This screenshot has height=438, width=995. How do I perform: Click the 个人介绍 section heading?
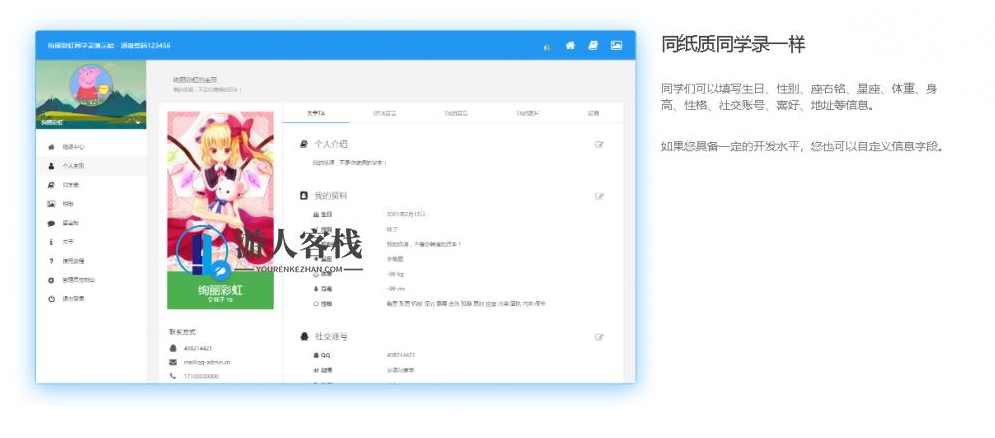331,145
